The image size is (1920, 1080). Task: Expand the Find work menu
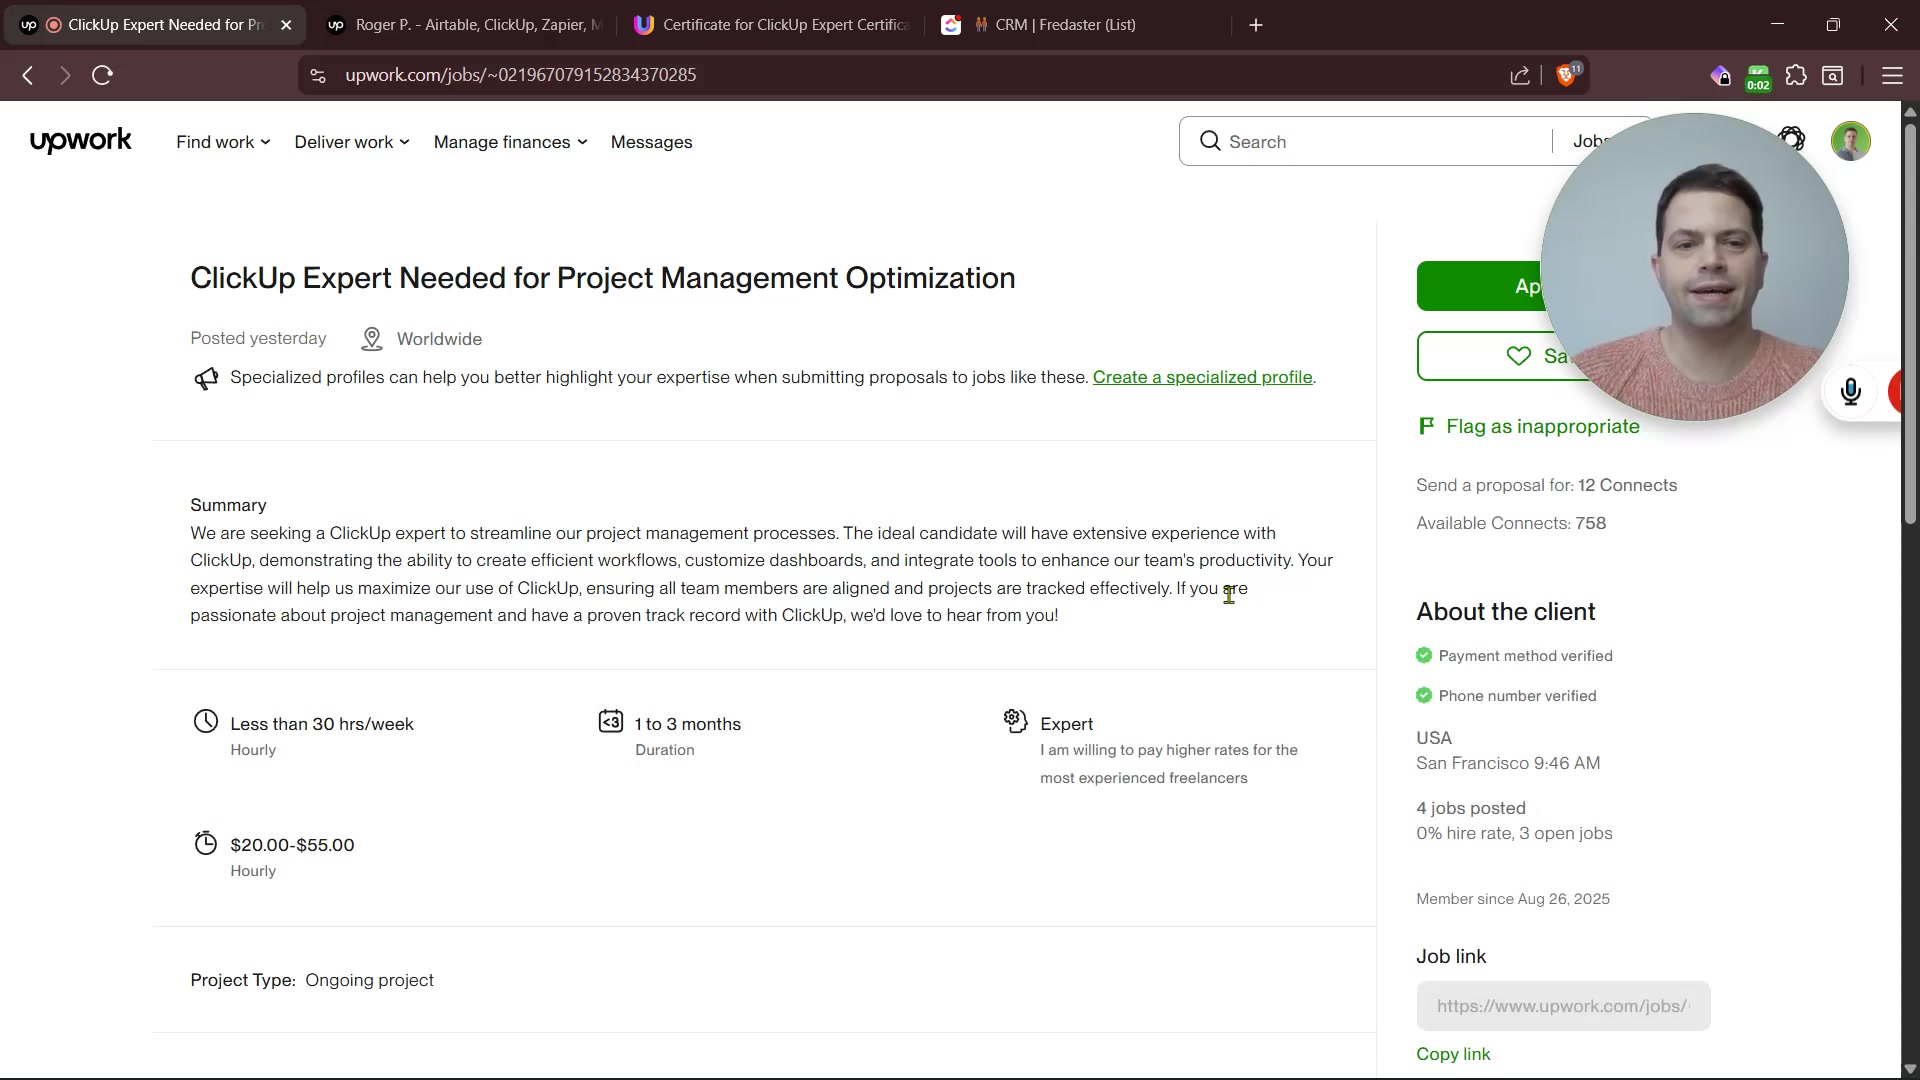(223, 142)
